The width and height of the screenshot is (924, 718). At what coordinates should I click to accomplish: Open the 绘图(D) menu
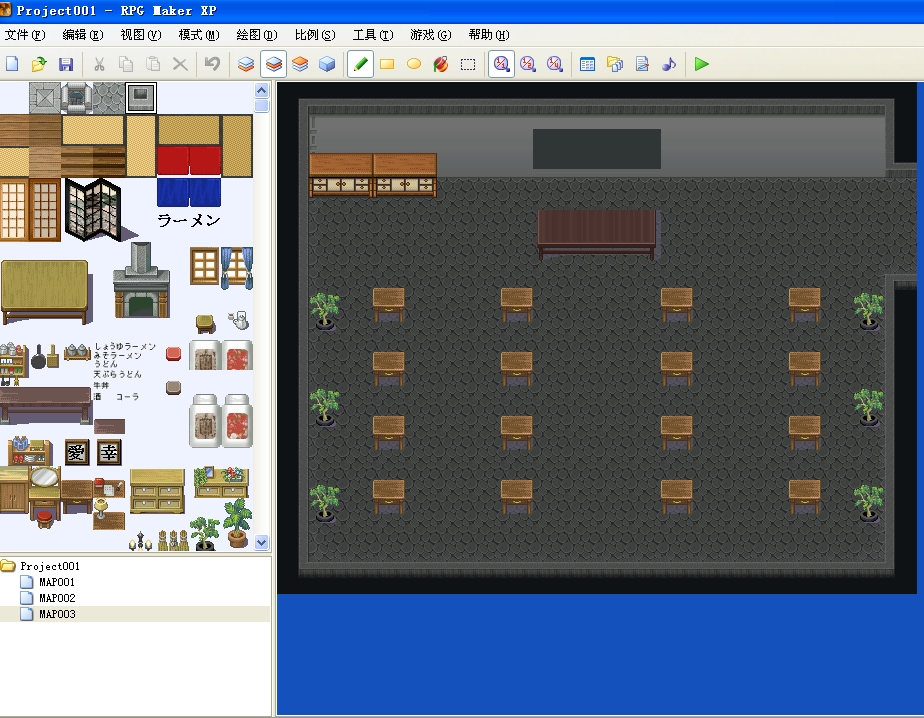pyautogui.click(x=257, y=35)
